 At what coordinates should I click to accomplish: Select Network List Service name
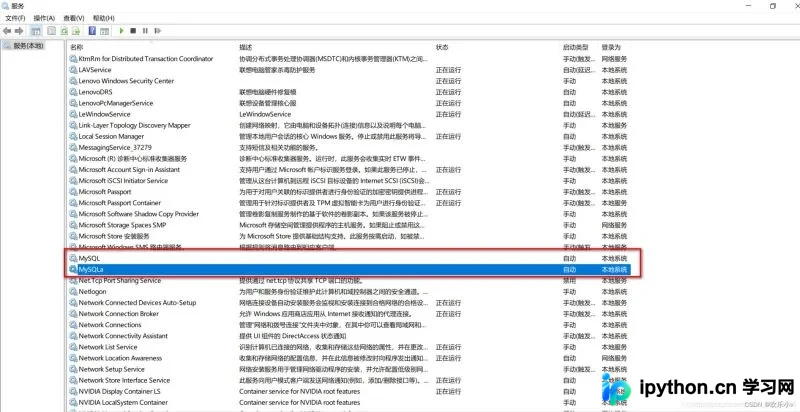pyautogui.click(x=108, y=347)
